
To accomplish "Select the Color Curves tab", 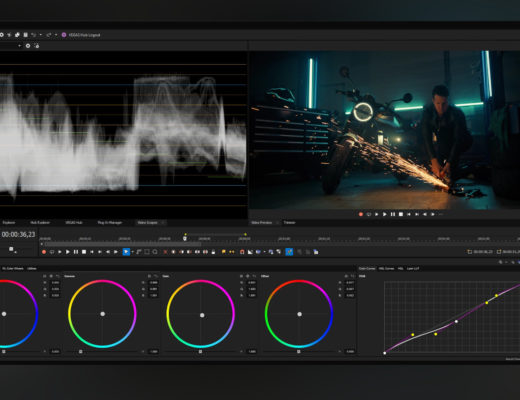I will [x=367, y=268].
